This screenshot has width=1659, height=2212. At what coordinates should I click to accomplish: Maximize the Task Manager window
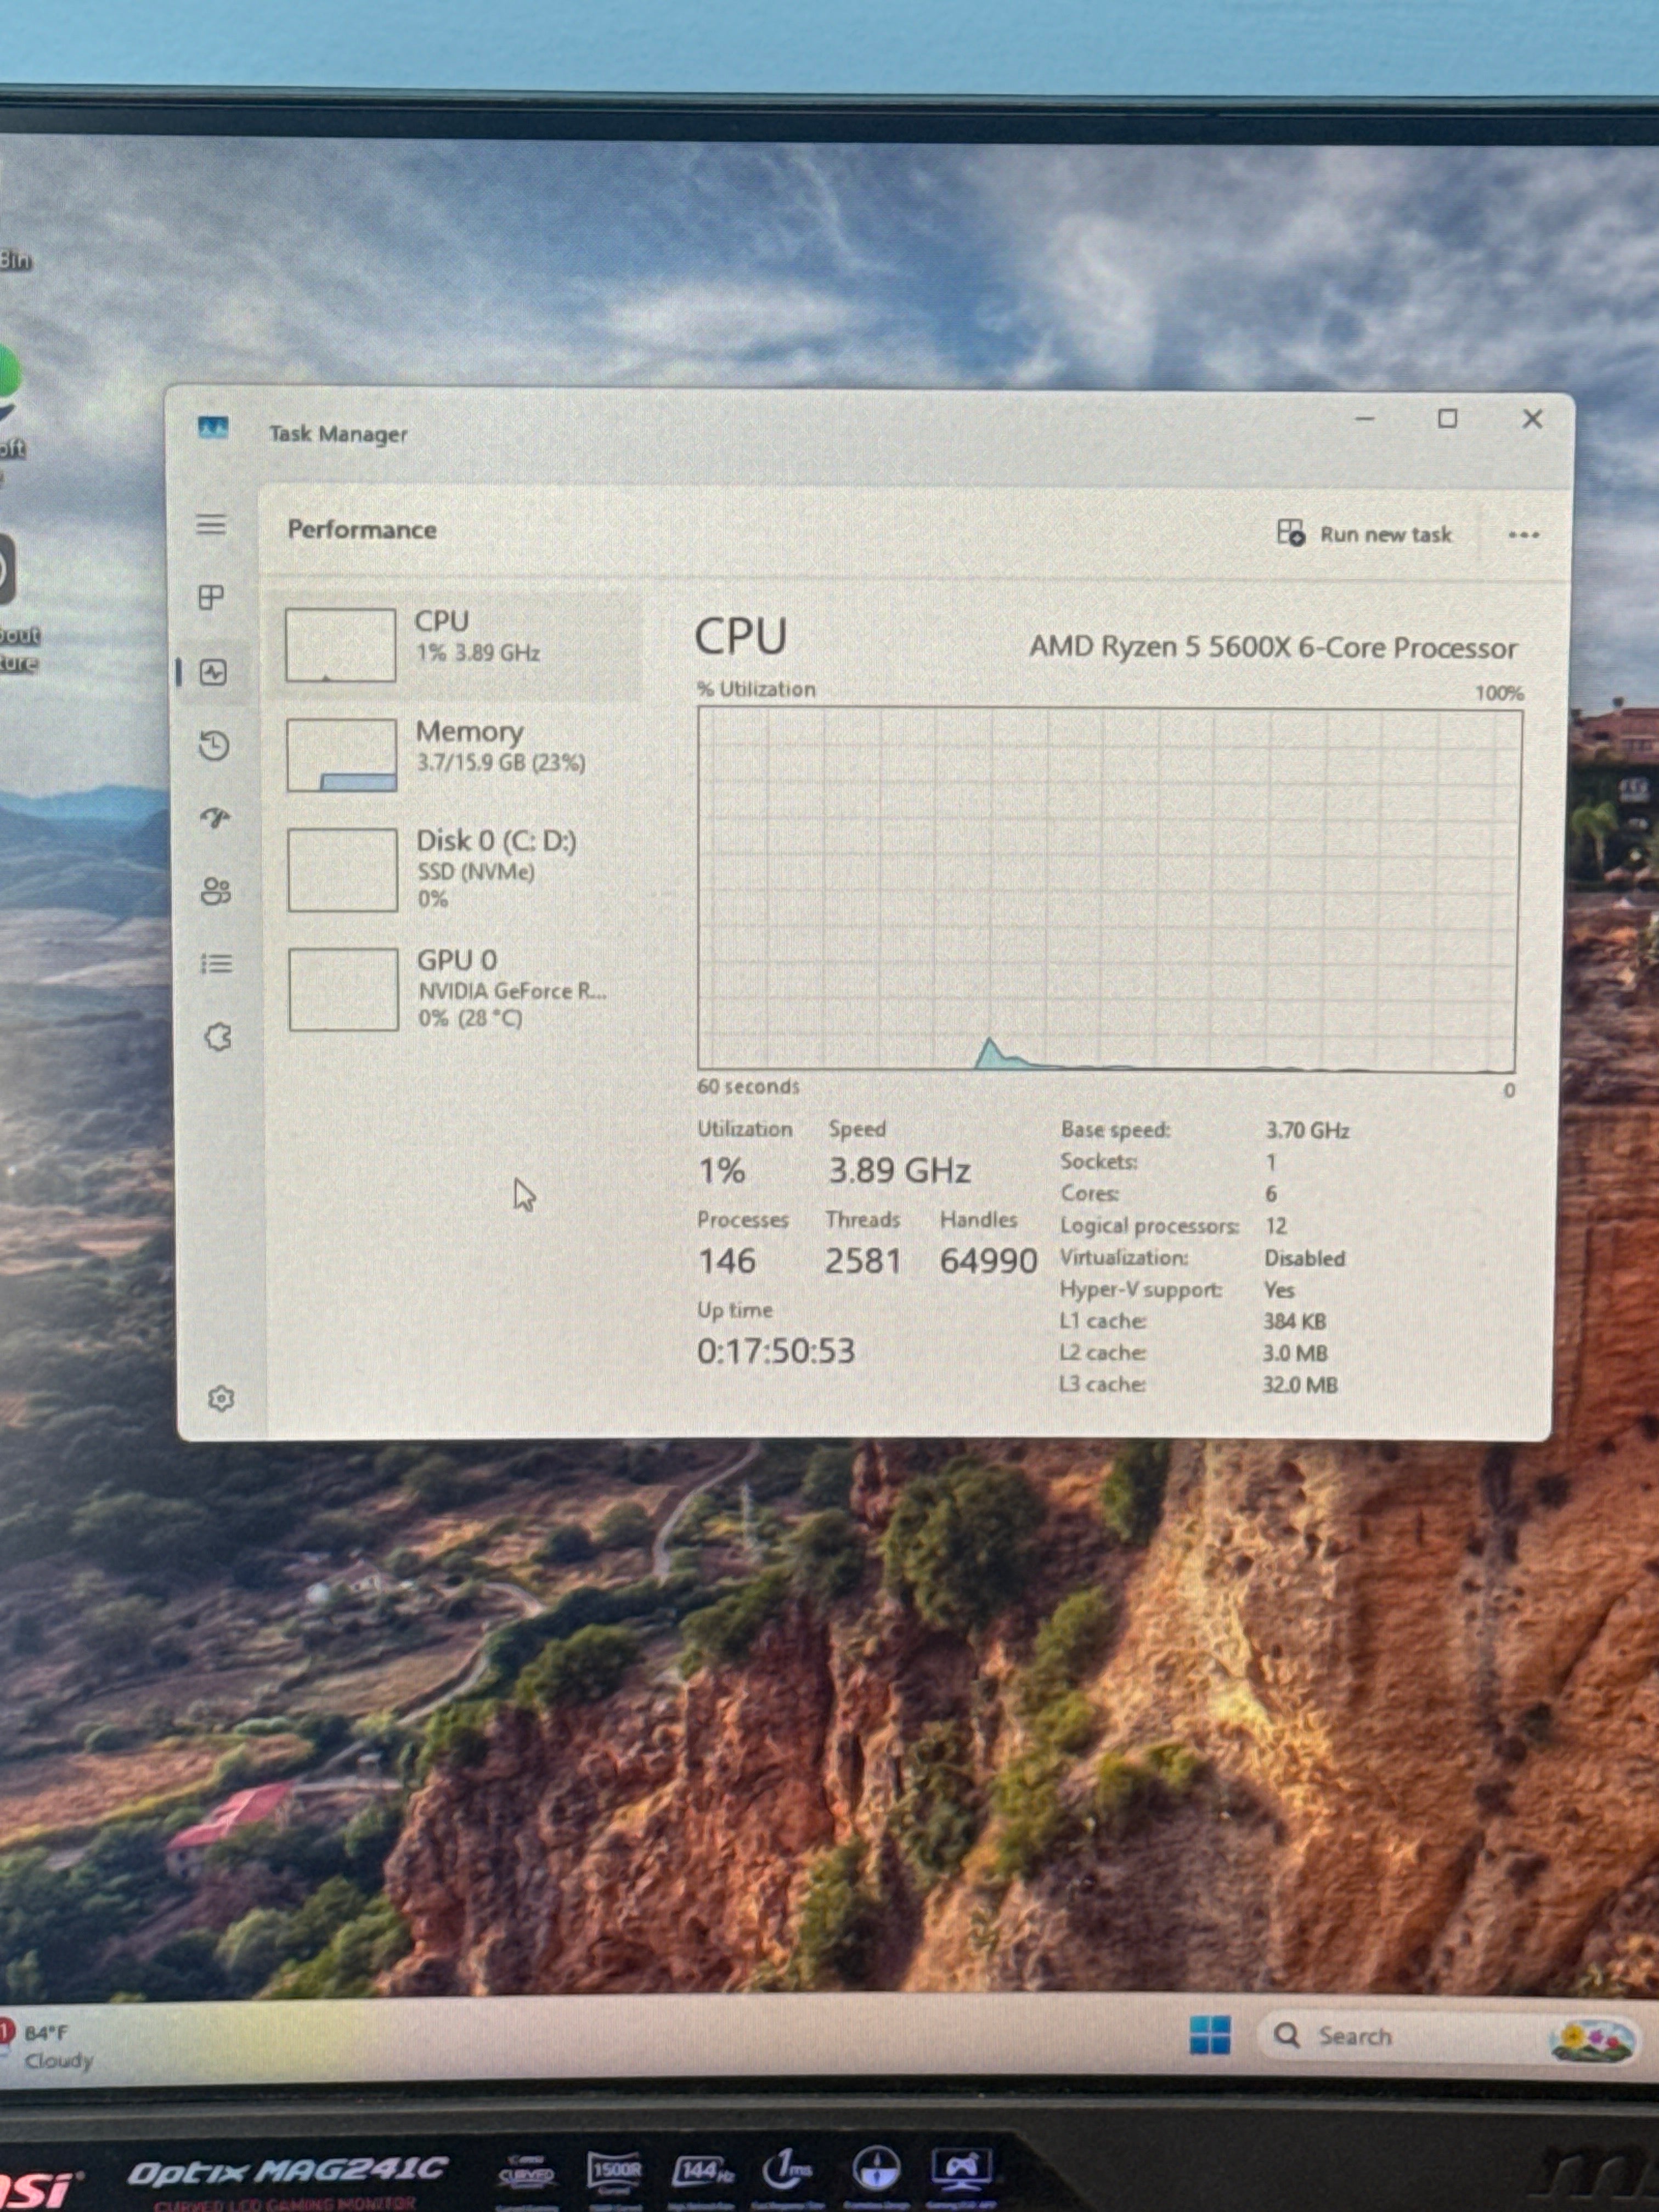tap(1447, 418)
